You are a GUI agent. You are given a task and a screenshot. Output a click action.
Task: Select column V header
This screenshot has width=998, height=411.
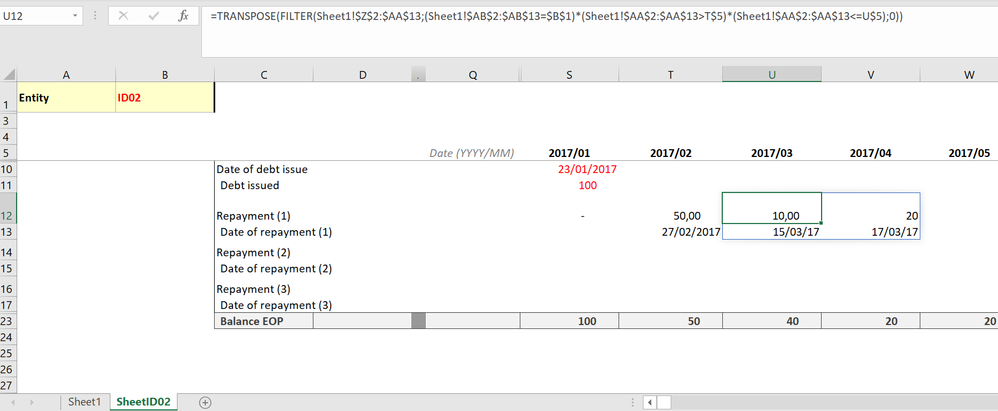(871, 75)
